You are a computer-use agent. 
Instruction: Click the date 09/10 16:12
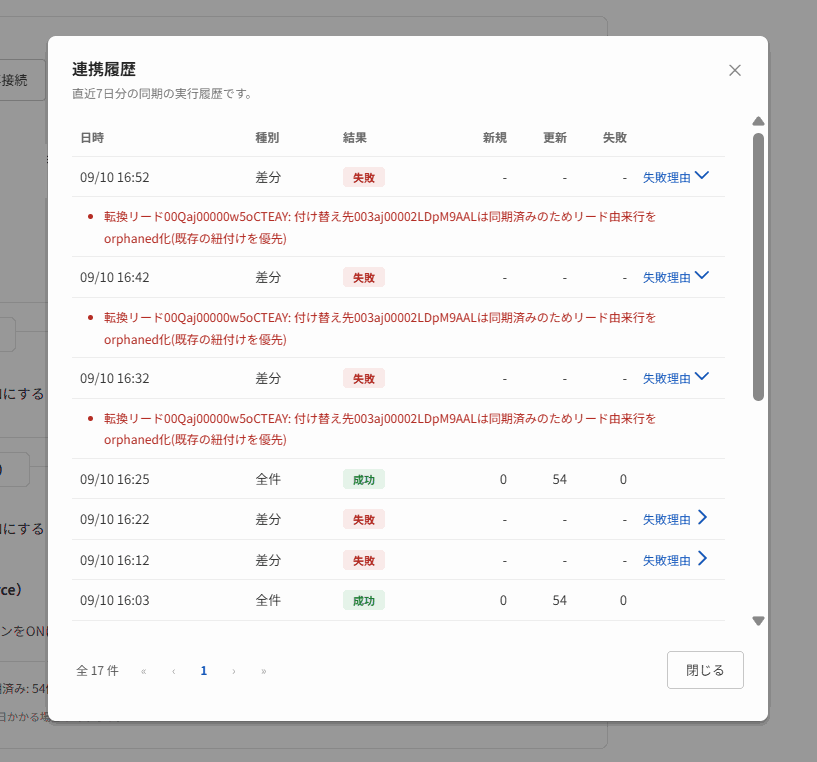[115, 560]
